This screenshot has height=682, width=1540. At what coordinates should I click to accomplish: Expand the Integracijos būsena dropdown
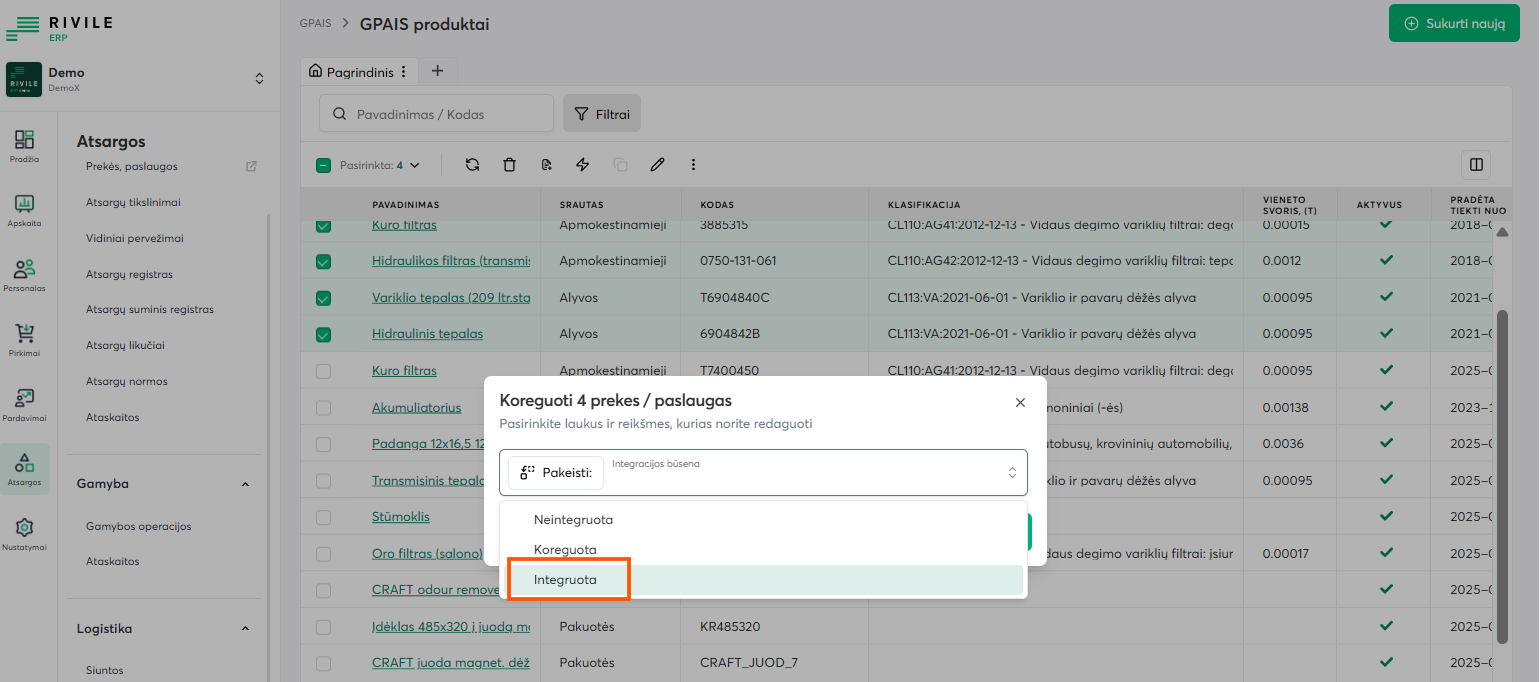click(x=1011, y=472)
